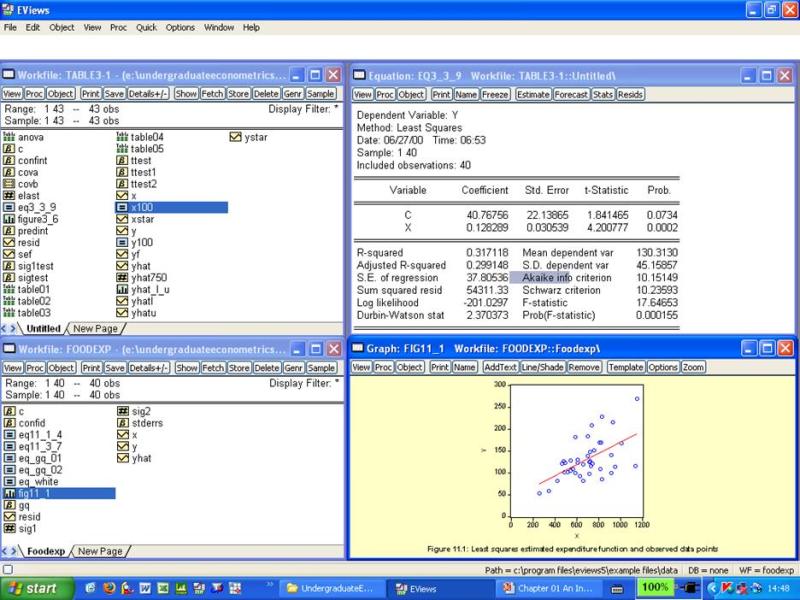Select the elast scalar object icon
The width and height of the screenshot is (800, 600).
[9, 195]
